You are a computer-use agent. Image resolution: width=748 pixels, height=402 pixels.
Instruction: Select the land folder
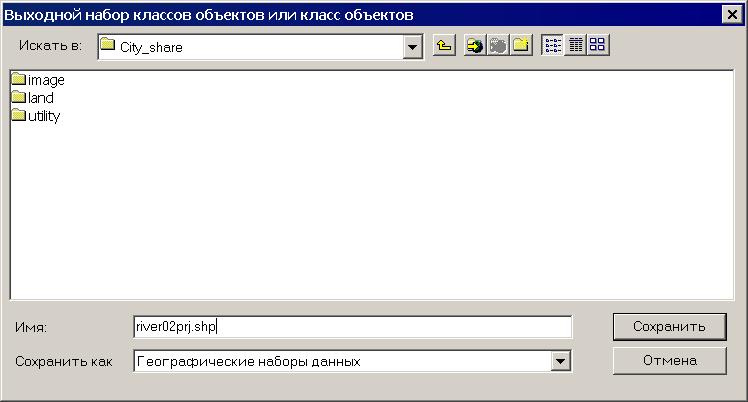pyautogui.click(x=32, y=98)
